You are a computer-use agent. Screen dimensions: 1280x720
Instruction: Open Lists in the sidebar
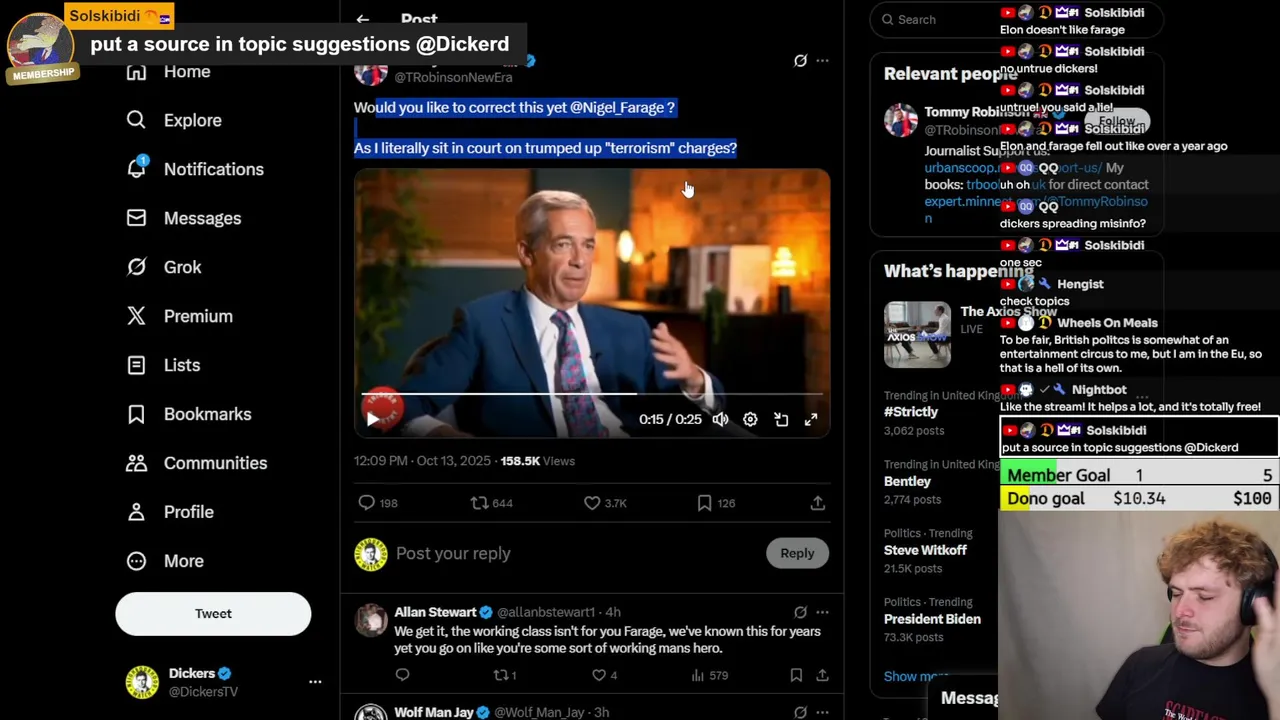[x=163, y=365]
